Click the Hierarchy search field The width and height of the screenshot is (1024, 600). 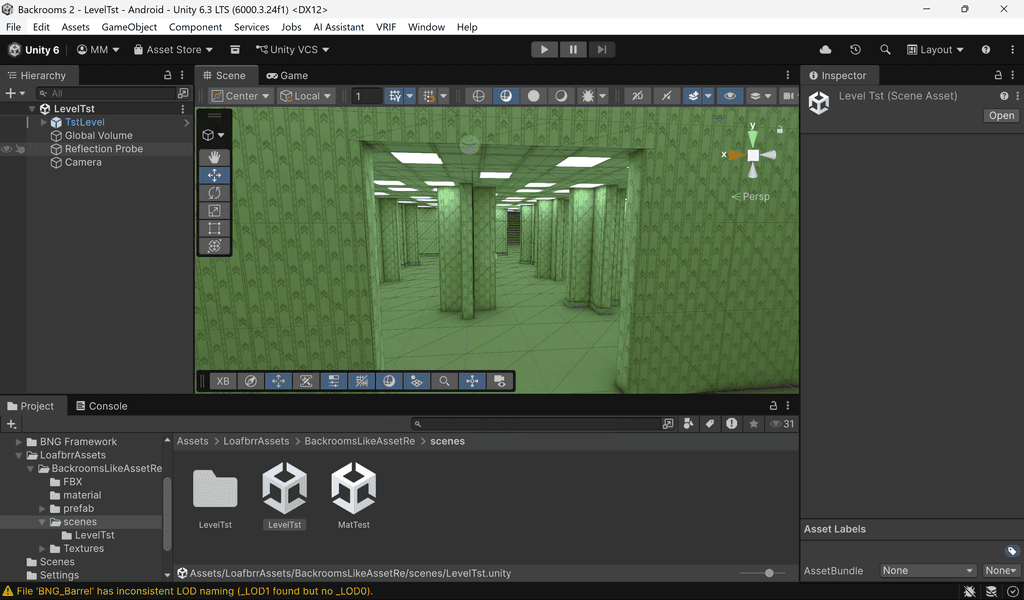coord(106,93)
